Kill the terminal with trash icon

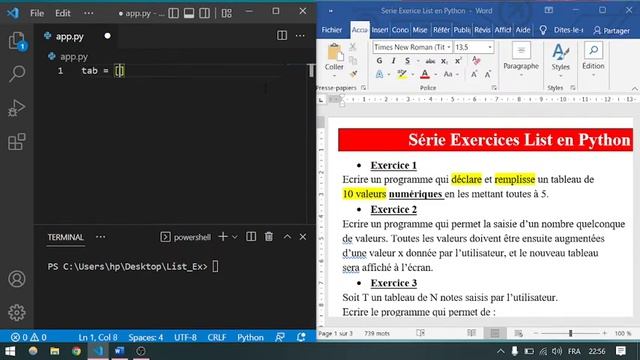[269, 237]
